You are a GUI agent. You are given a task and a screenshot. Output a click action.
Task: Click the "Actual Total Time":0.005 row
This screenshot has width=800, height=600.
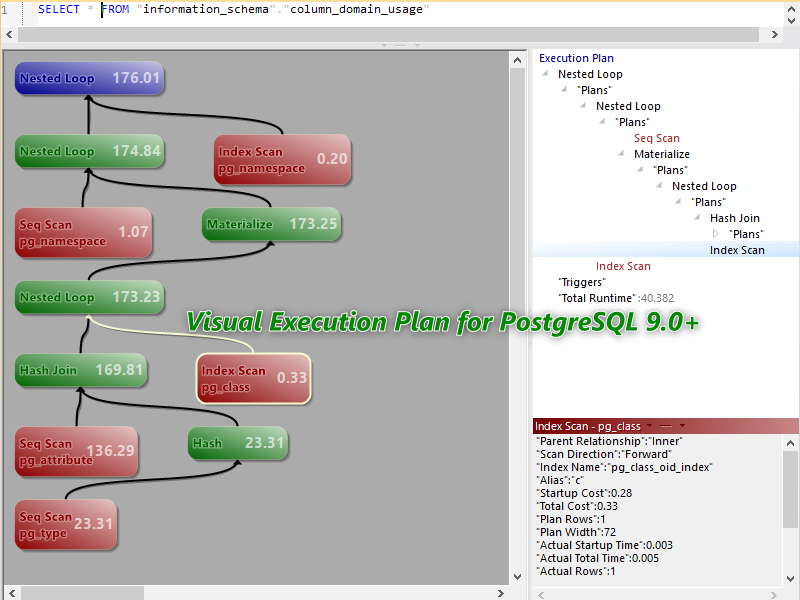coord(597,558)
